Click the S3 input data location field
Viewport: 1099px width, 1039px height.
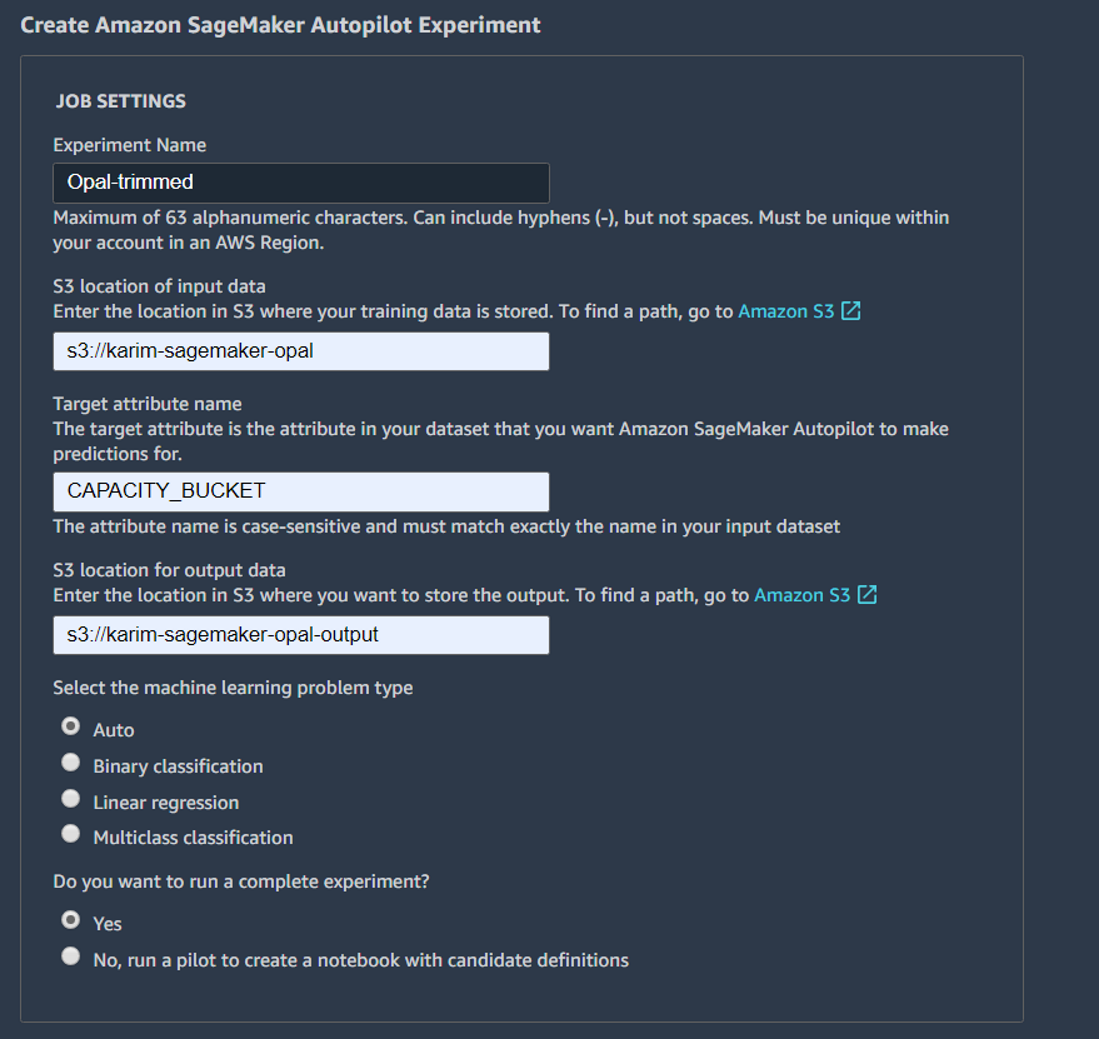click(x=300, y=351)
